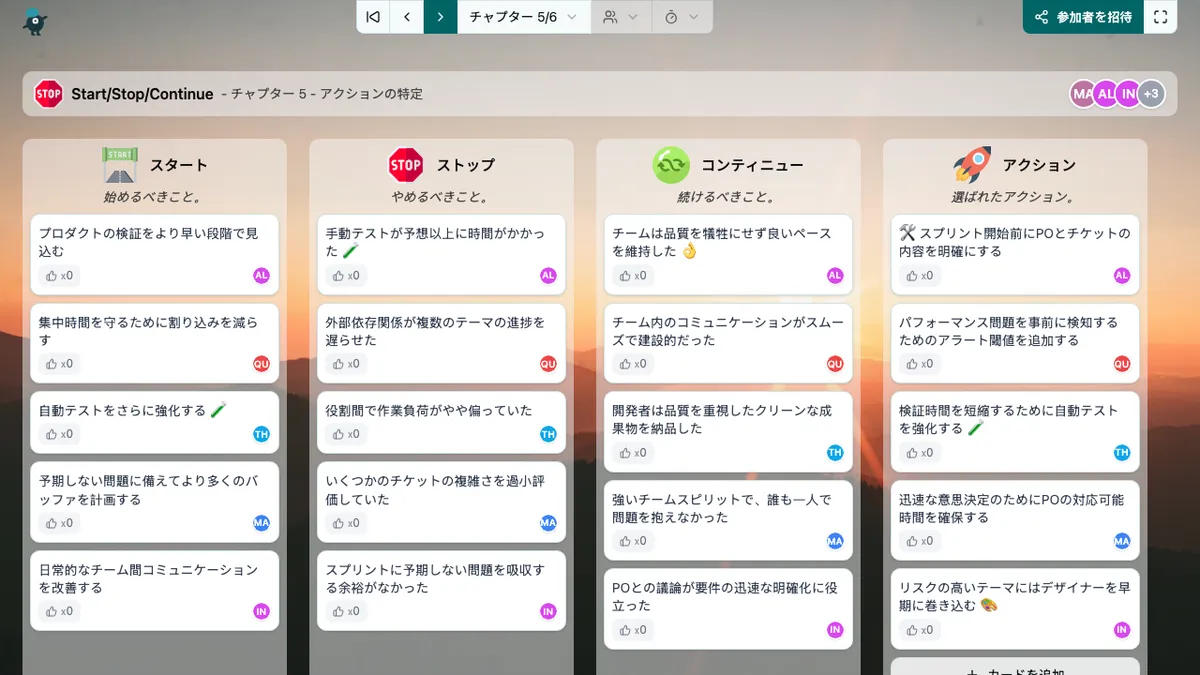Open the チャプター 5/6 dropdown
This screenshot has width=1200, height=675.
pyautogui.click(x=524, y=17)
